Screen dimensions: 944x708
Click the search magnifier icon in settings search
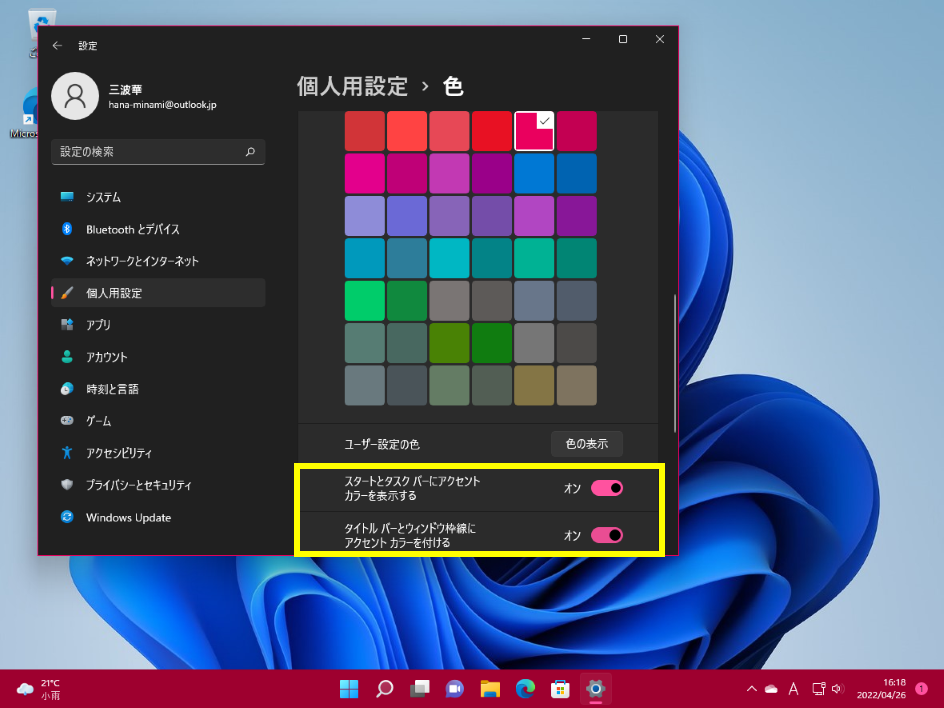[250, 152]
